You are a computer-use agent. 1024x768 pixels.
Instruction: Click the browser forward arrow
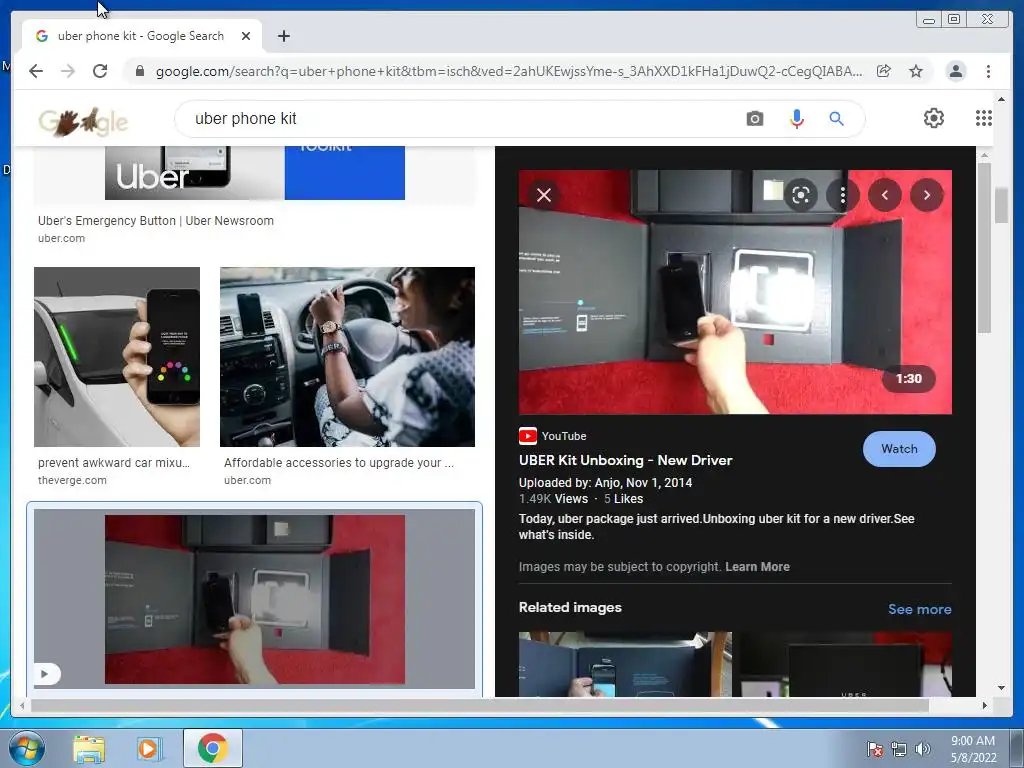[68, 71]
